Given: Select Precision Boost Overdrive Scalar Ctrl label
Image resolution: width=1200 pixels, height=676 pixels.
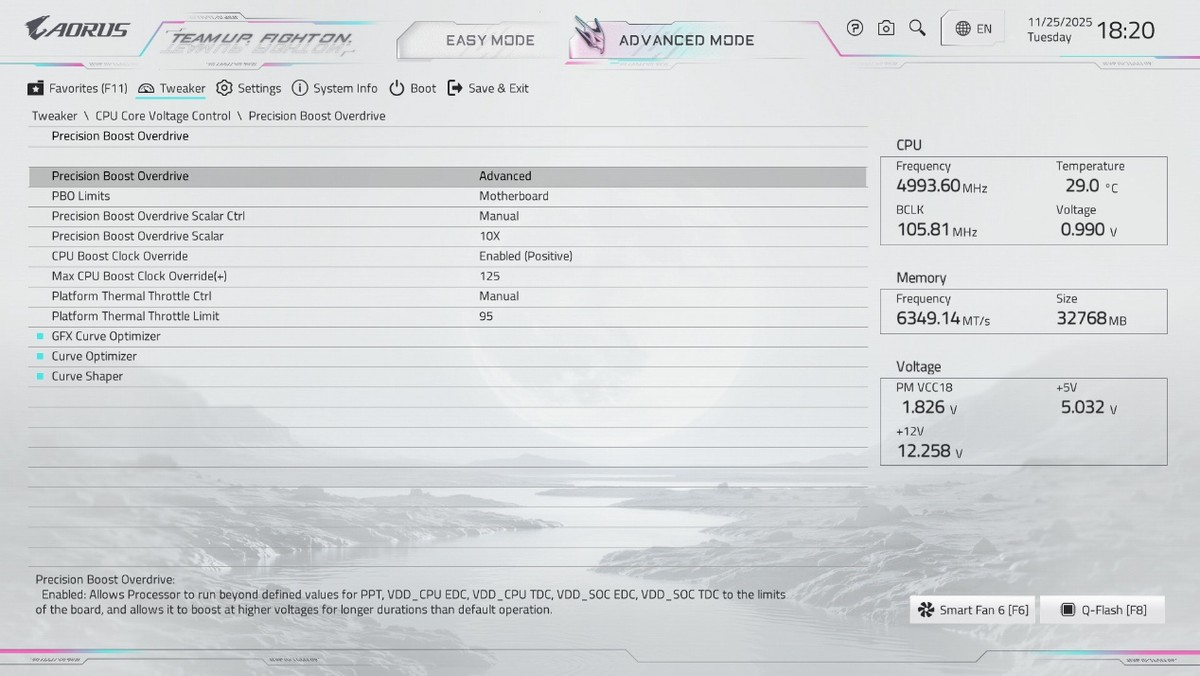Looking at the screenshot, I should 148,216.
